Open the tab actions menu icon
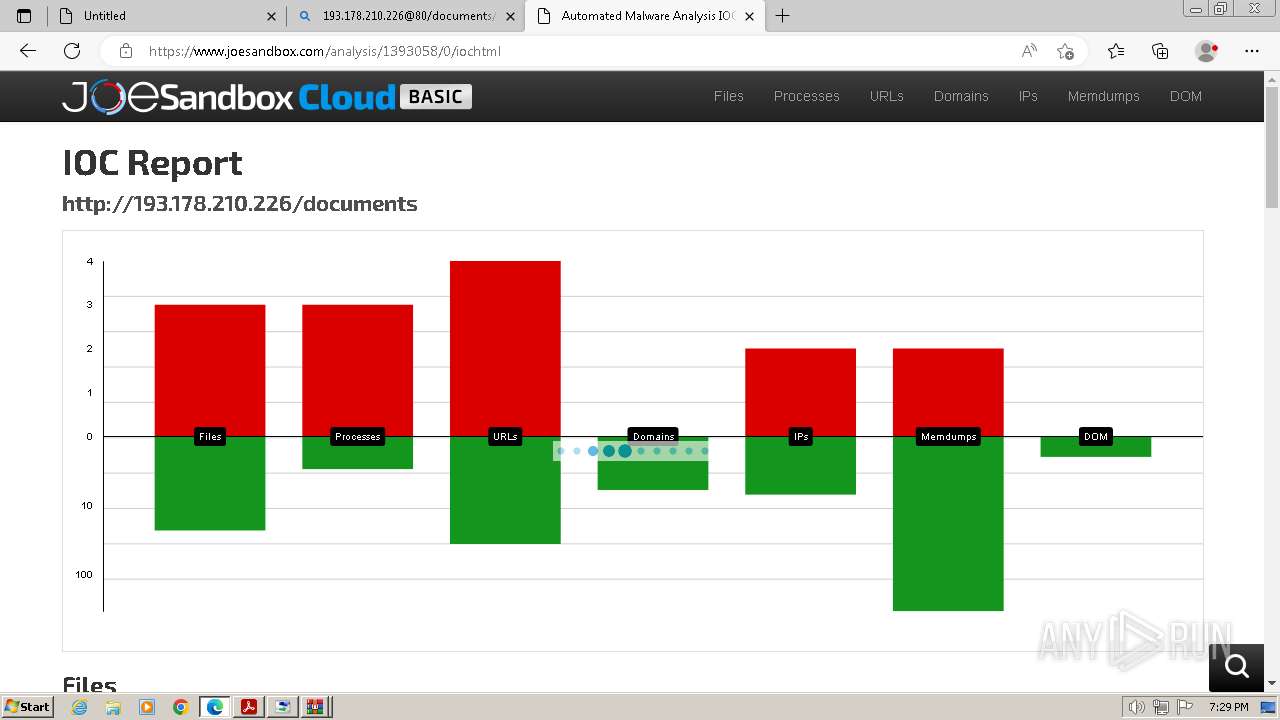1280x720 pixels. pos(24,16)
